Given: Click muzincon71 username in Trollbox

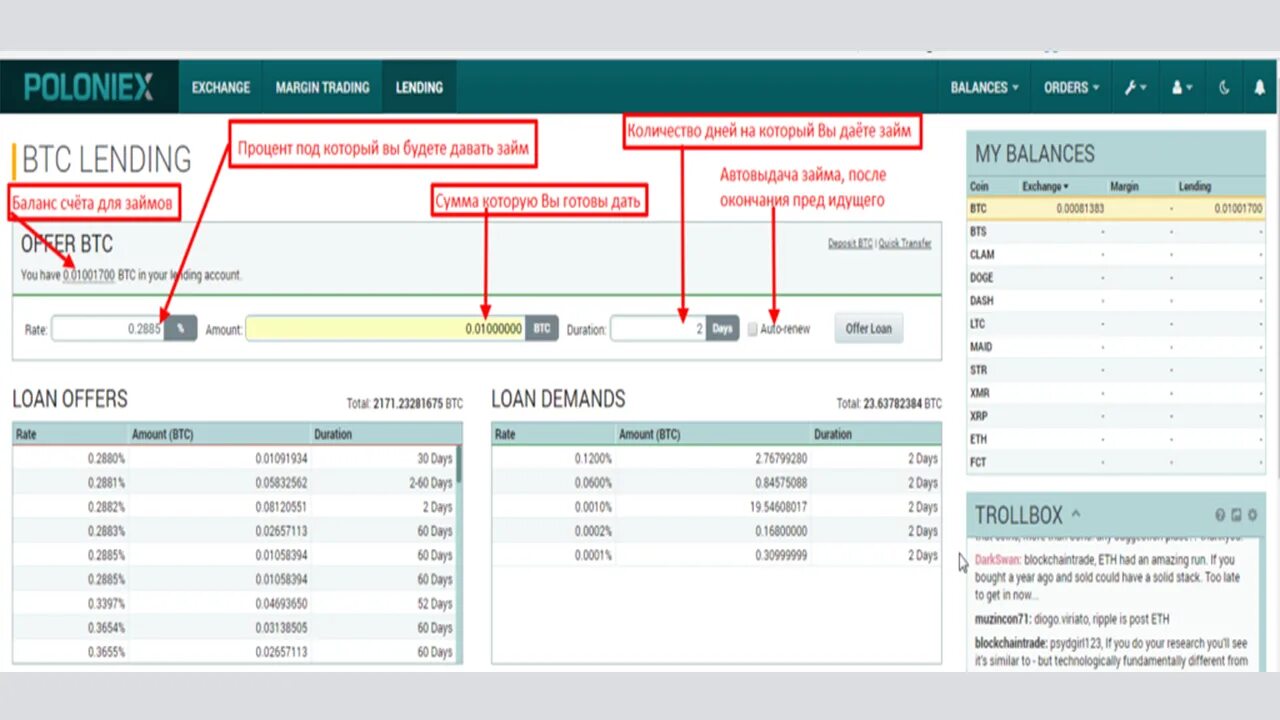Looking at the screenshot, I should [1004, 619].
